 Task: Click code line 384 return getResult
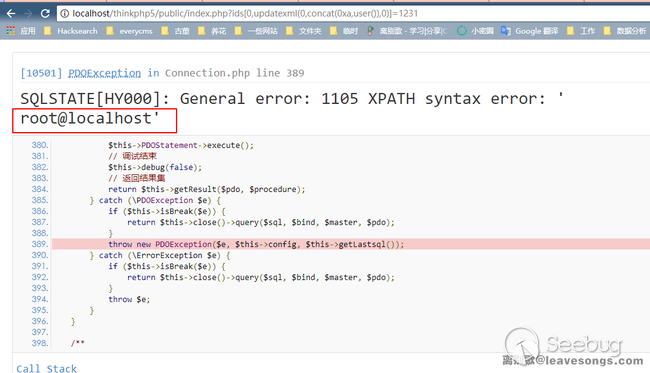(x=206, y=189)
